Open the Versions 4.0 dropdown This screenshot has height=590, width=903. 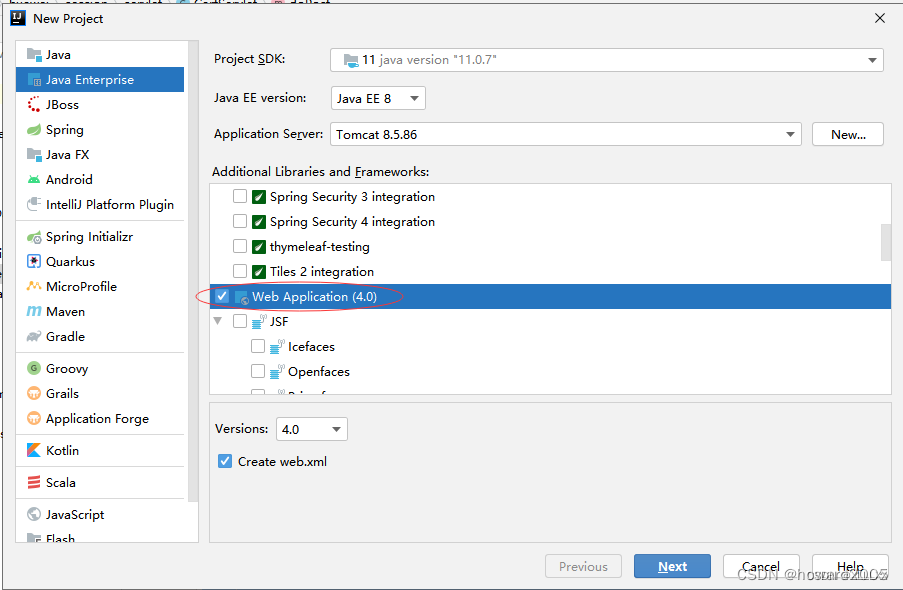312,429
